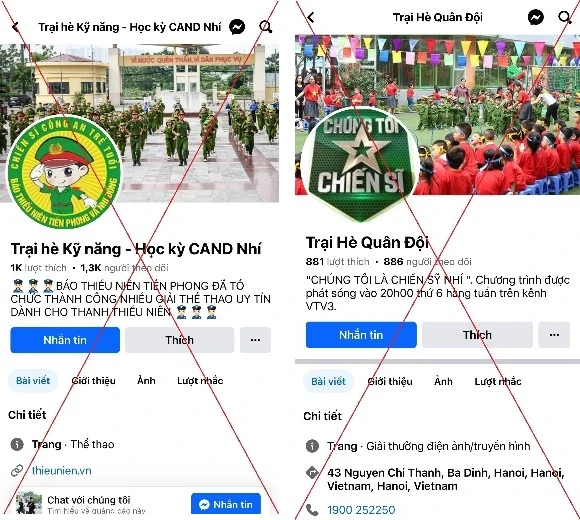Click blue Nhắn tin button on CAND Nhí page
The width and height of the screenshot is (580, 520).
[x=65, y=340]
